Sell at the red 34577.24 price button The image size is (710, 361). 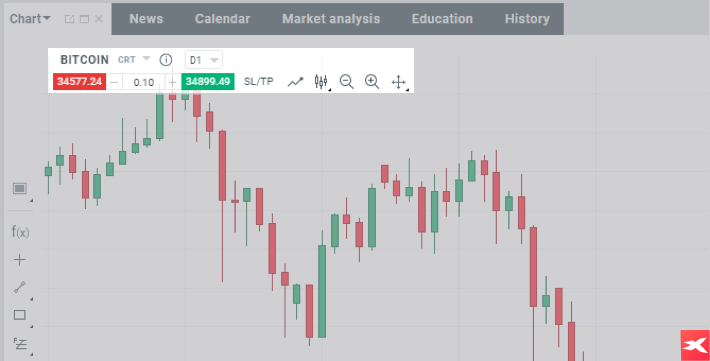pyautogui.click(x=80, y=82)
